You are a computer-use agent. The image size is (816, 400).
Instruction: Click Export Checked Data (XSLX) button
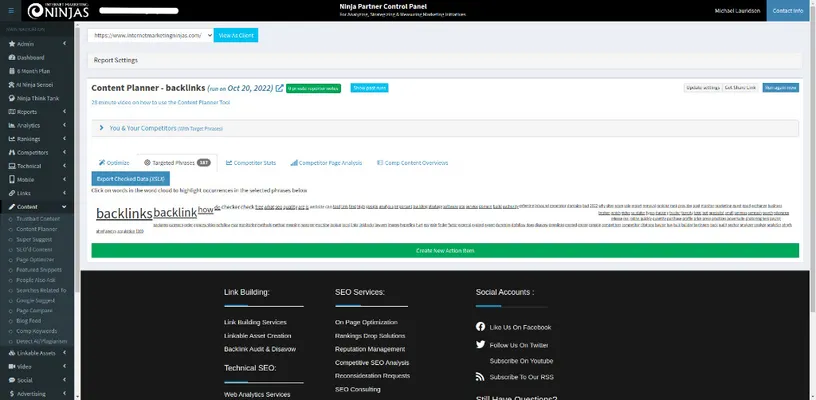coord(130,178)
